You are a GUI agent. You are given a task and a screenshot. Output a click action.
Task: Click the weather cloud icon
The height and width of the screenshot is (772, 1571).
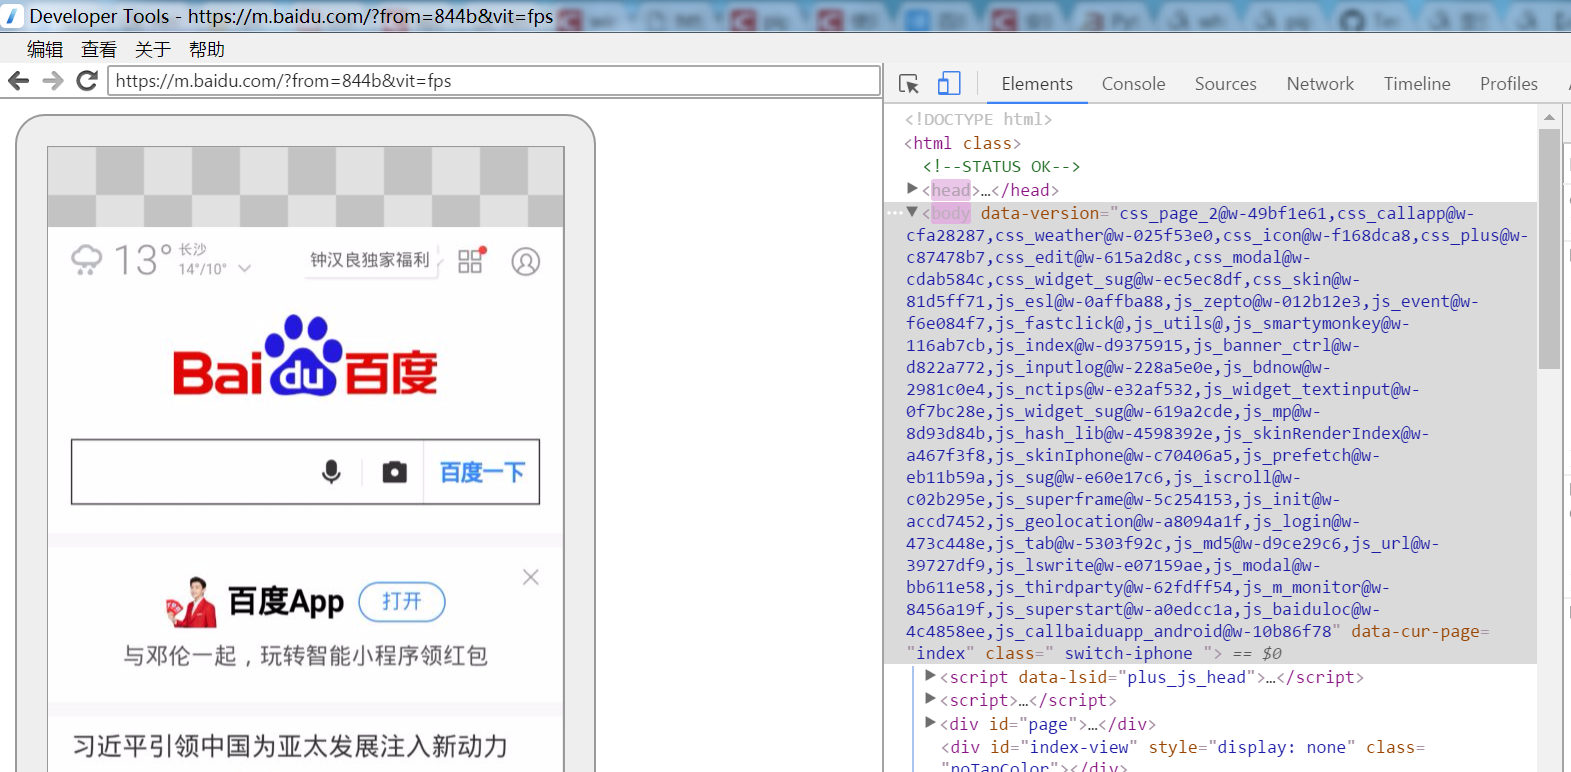click(x=87, y=260)
